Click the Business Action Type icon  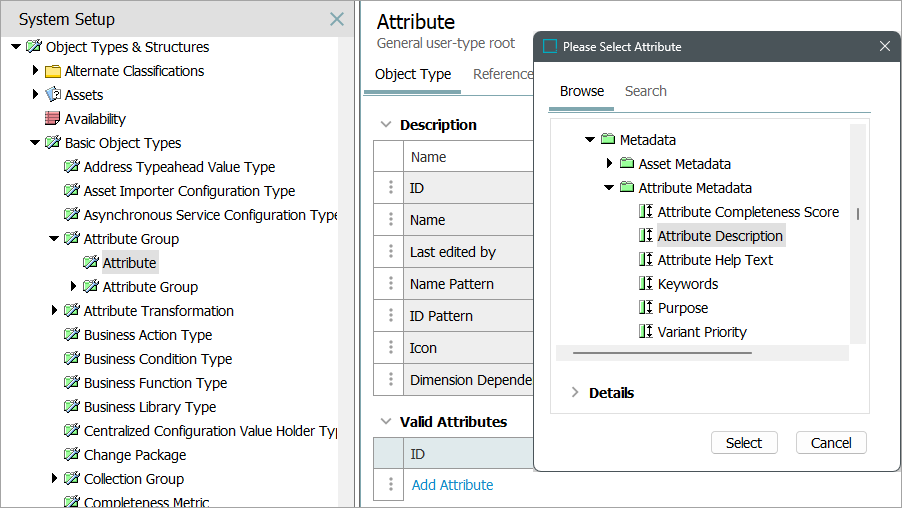point(72,335)
